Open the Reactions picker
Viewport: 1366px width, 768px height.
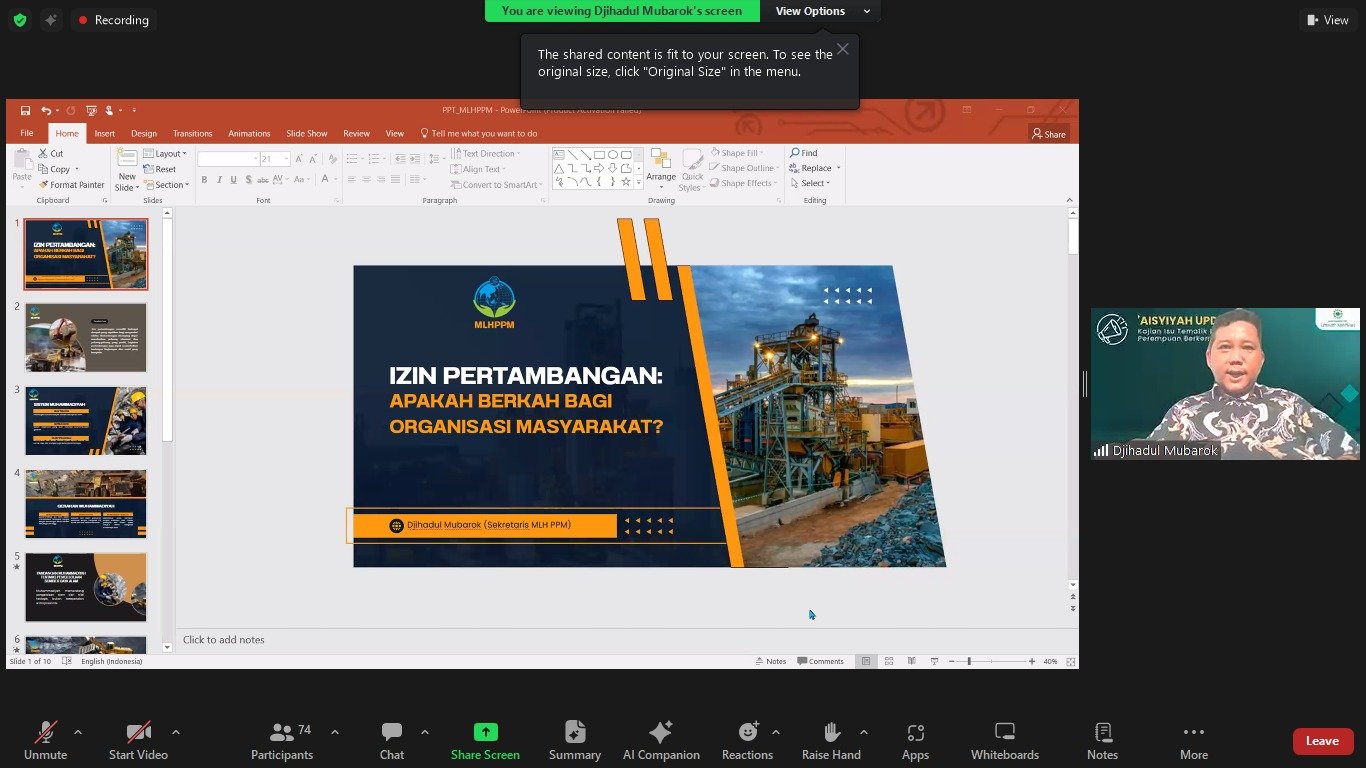coord(747,740)
